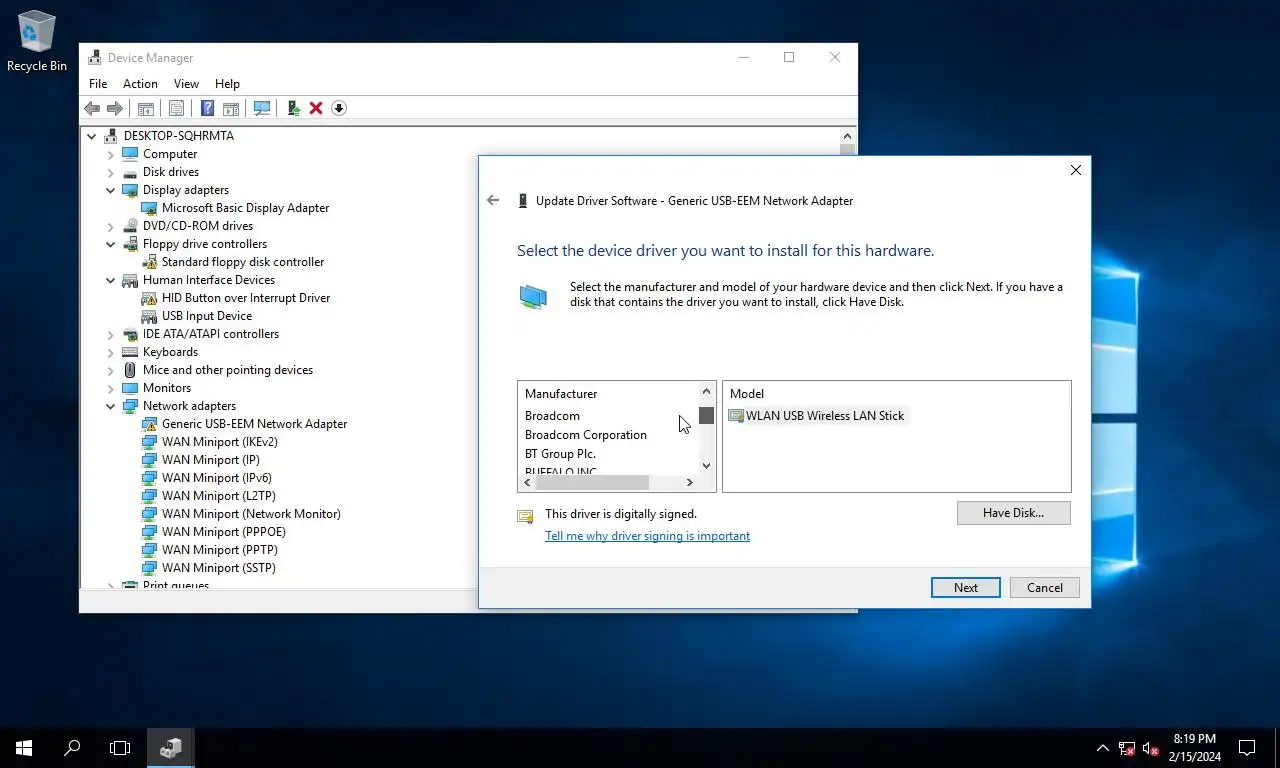Click the Standard floppy disk controller warning icon
This screenshot has height=768, width=1280.
click(149, 262)
